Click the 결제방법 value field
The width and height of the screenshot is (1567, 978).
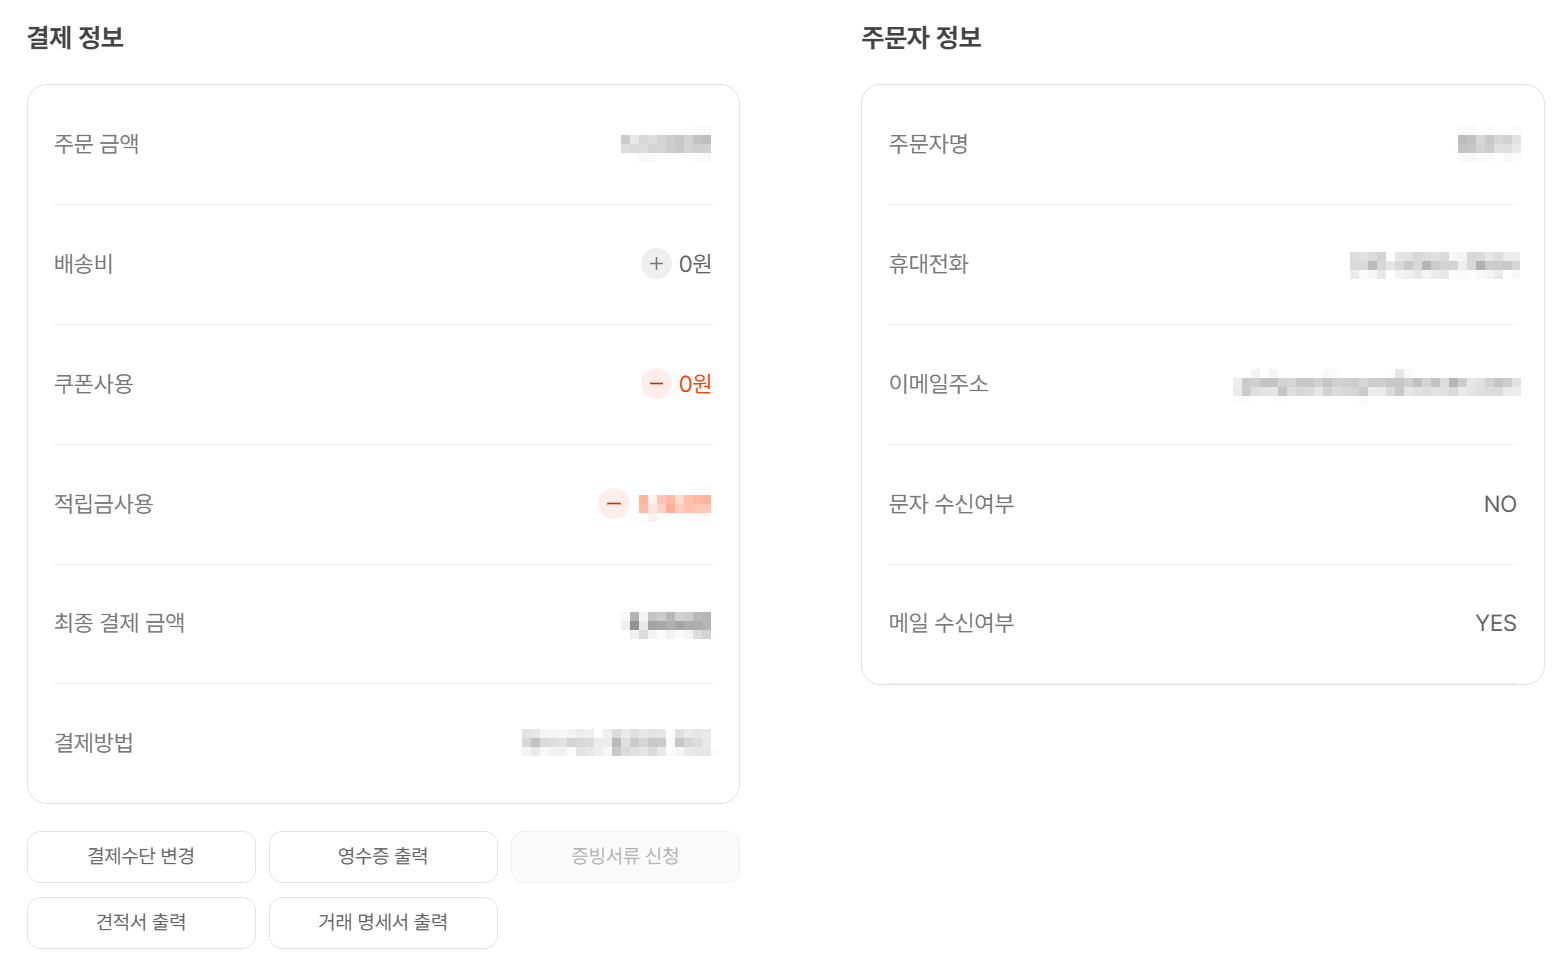(x=616, y=743)
